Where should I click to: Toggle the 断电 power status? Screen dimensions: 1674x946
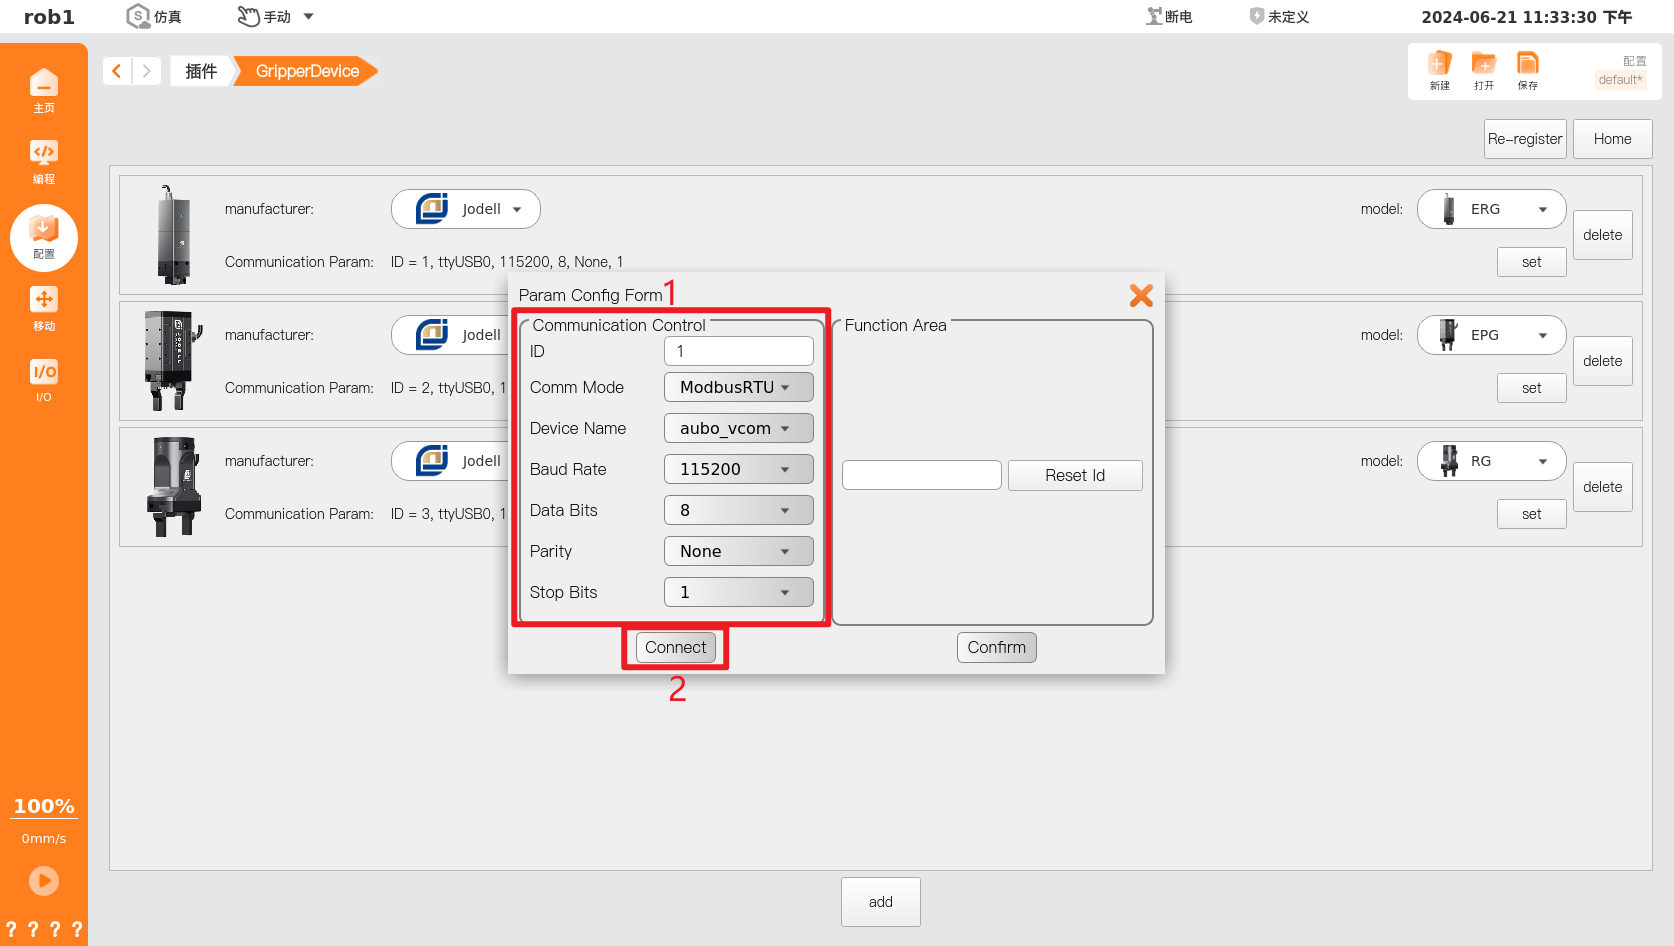click(x=1168, y=15)
